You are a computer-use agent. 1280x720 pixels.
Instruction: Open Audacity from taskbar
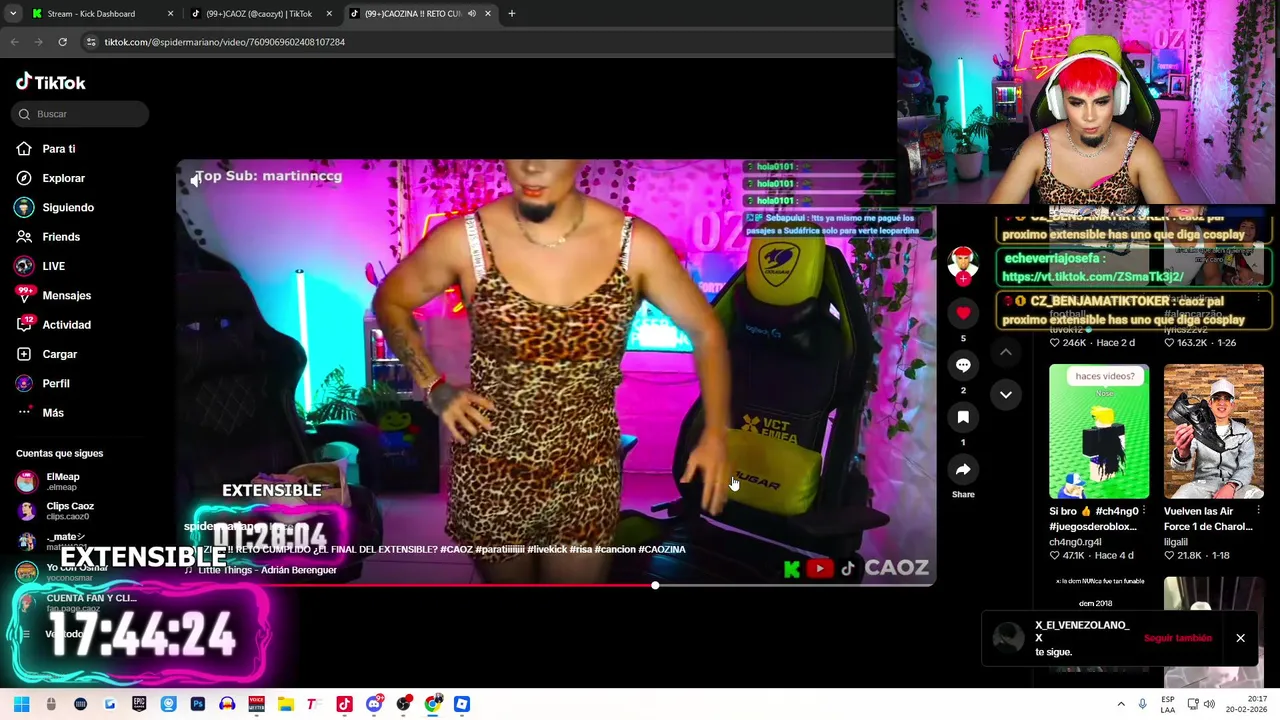point(227,704)
